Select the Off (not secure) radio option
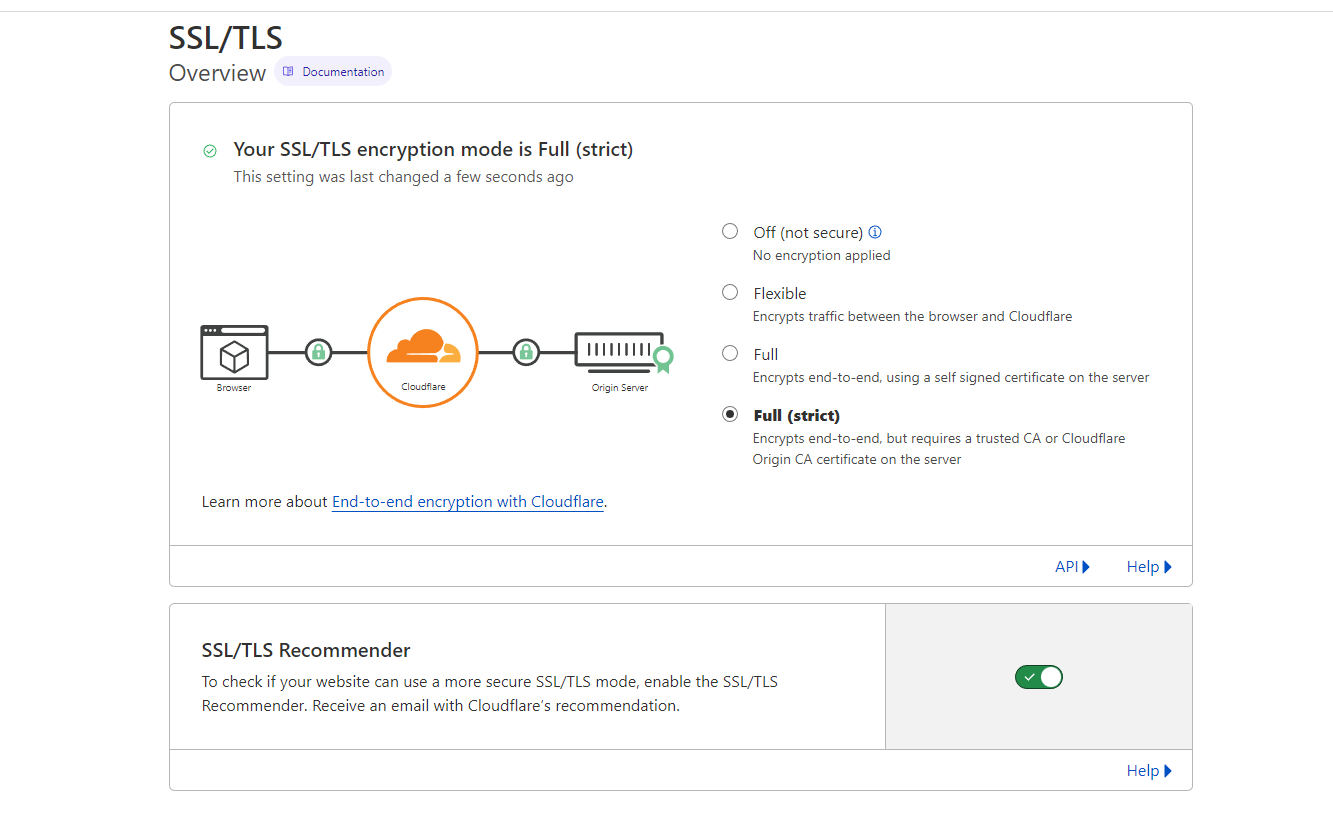 [730, 232]
